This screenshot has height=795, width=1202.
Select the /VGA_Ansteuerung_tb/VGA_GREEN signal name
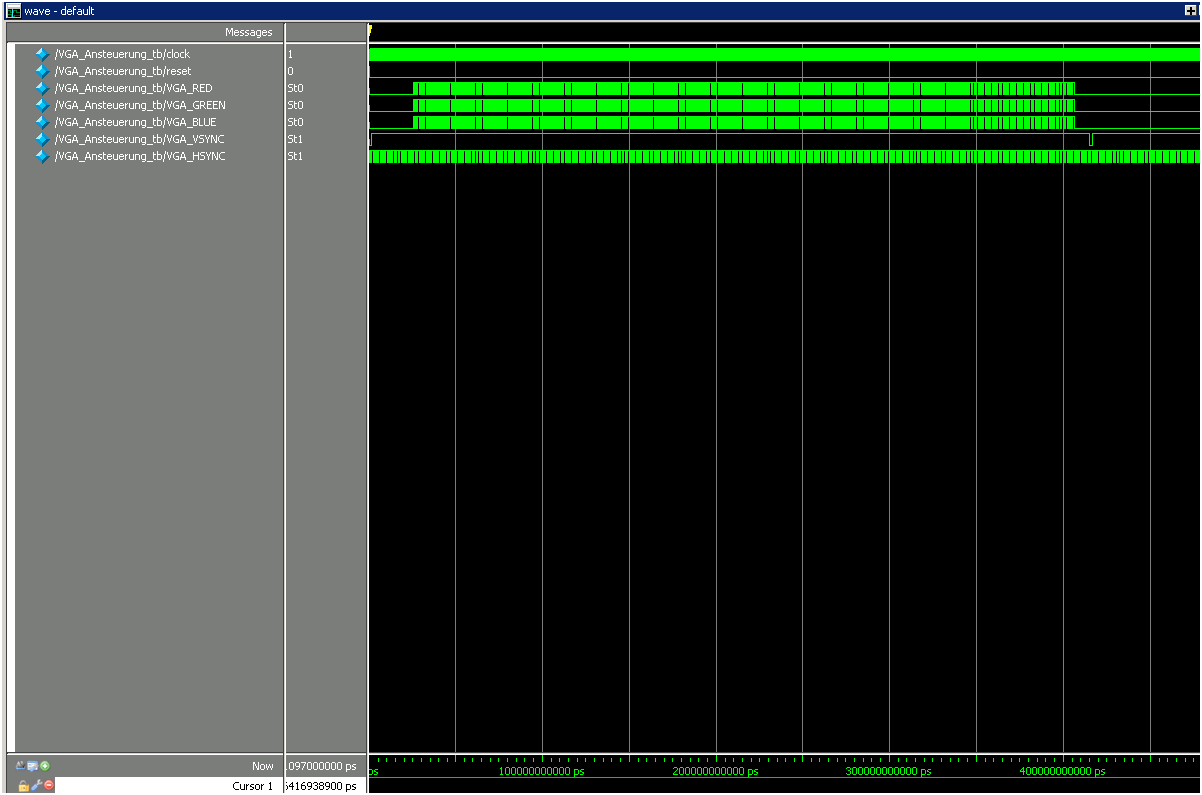click(140, 105)
